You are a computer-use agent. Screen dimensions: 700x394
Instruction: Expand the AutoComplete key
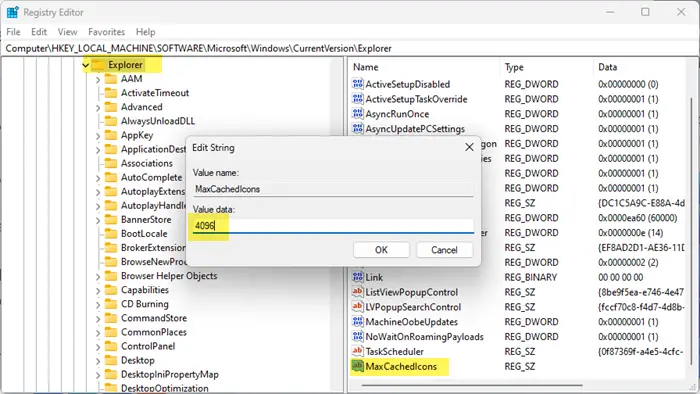[98, 178]
